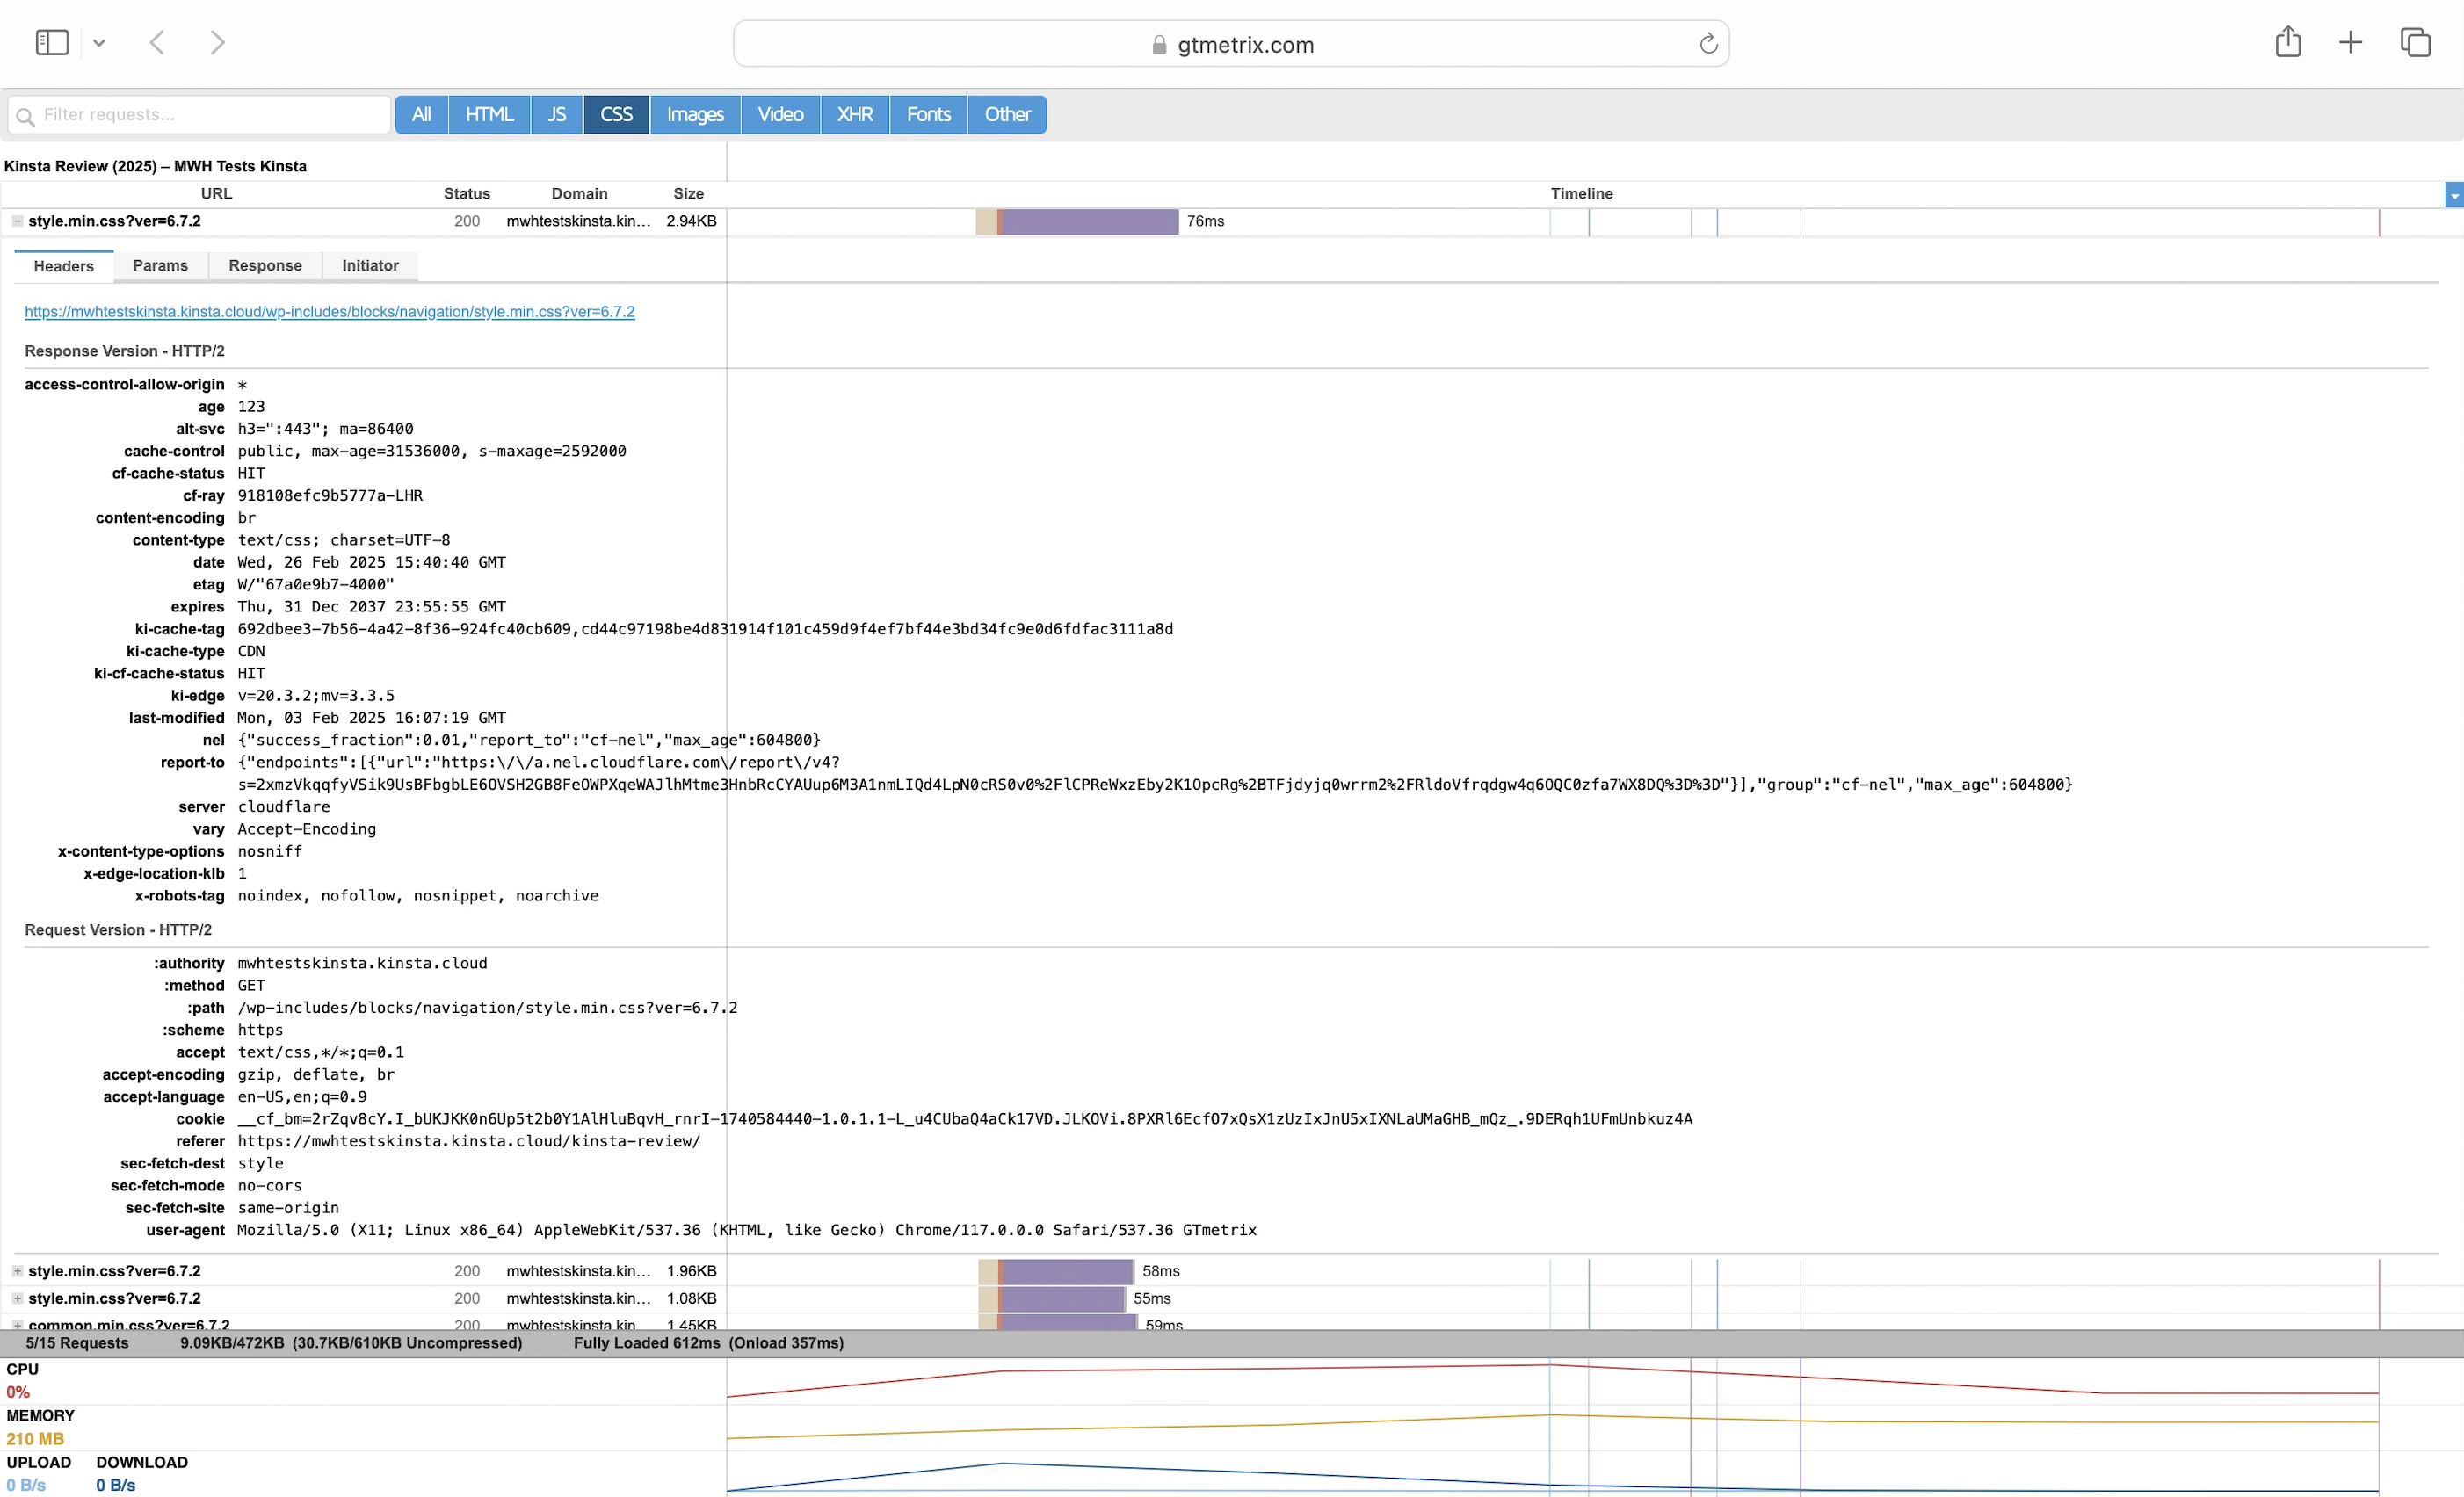Collapse the expanded first style.min.css row
The height and width of the screenshot is (1497, 2464).
point(17,221)
